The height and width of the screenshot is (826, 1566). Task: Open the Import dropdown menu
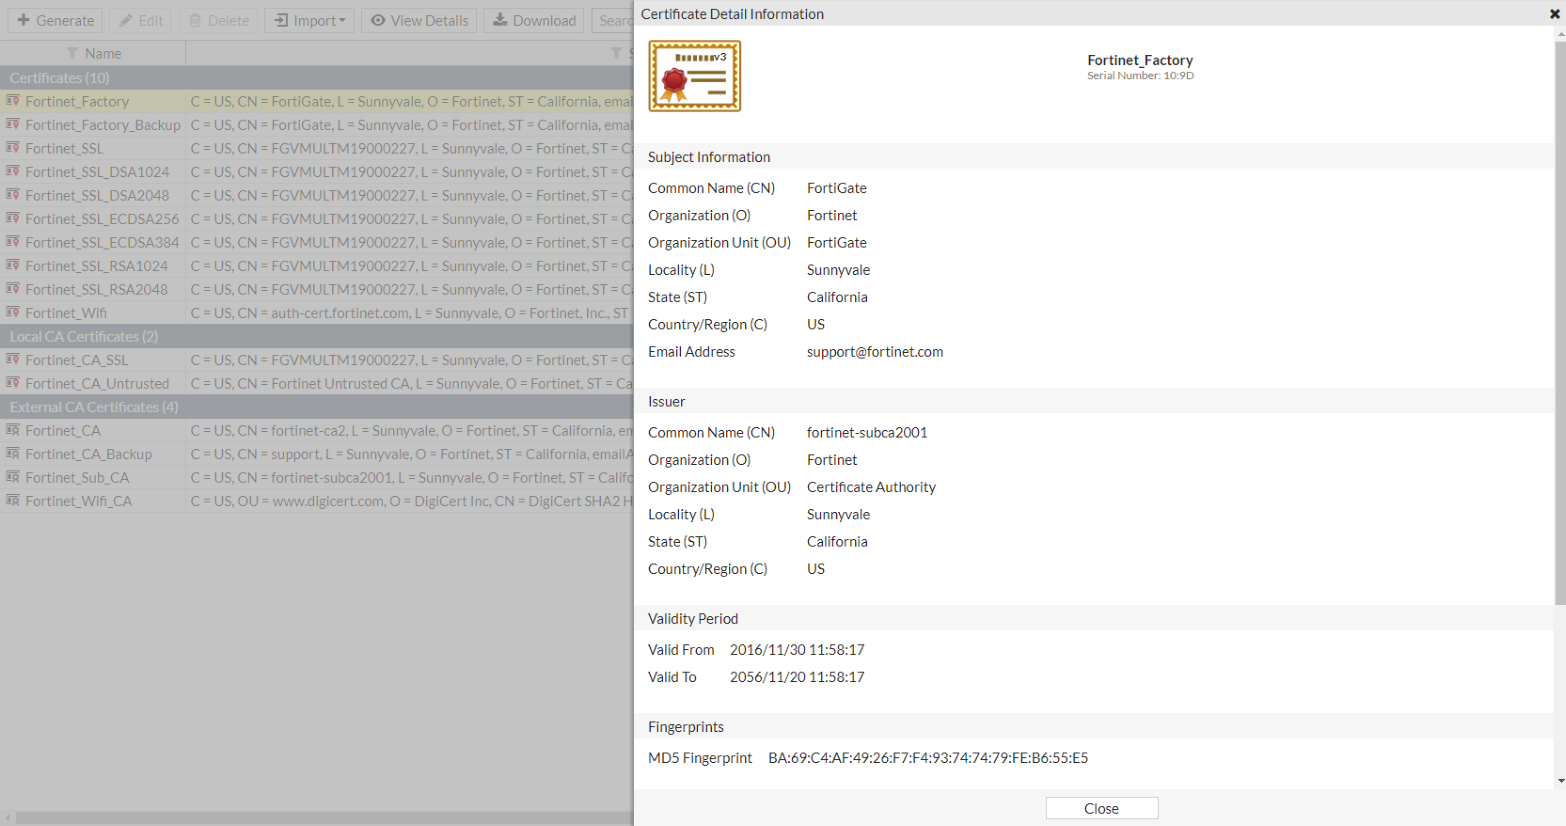tap(310, 20)
